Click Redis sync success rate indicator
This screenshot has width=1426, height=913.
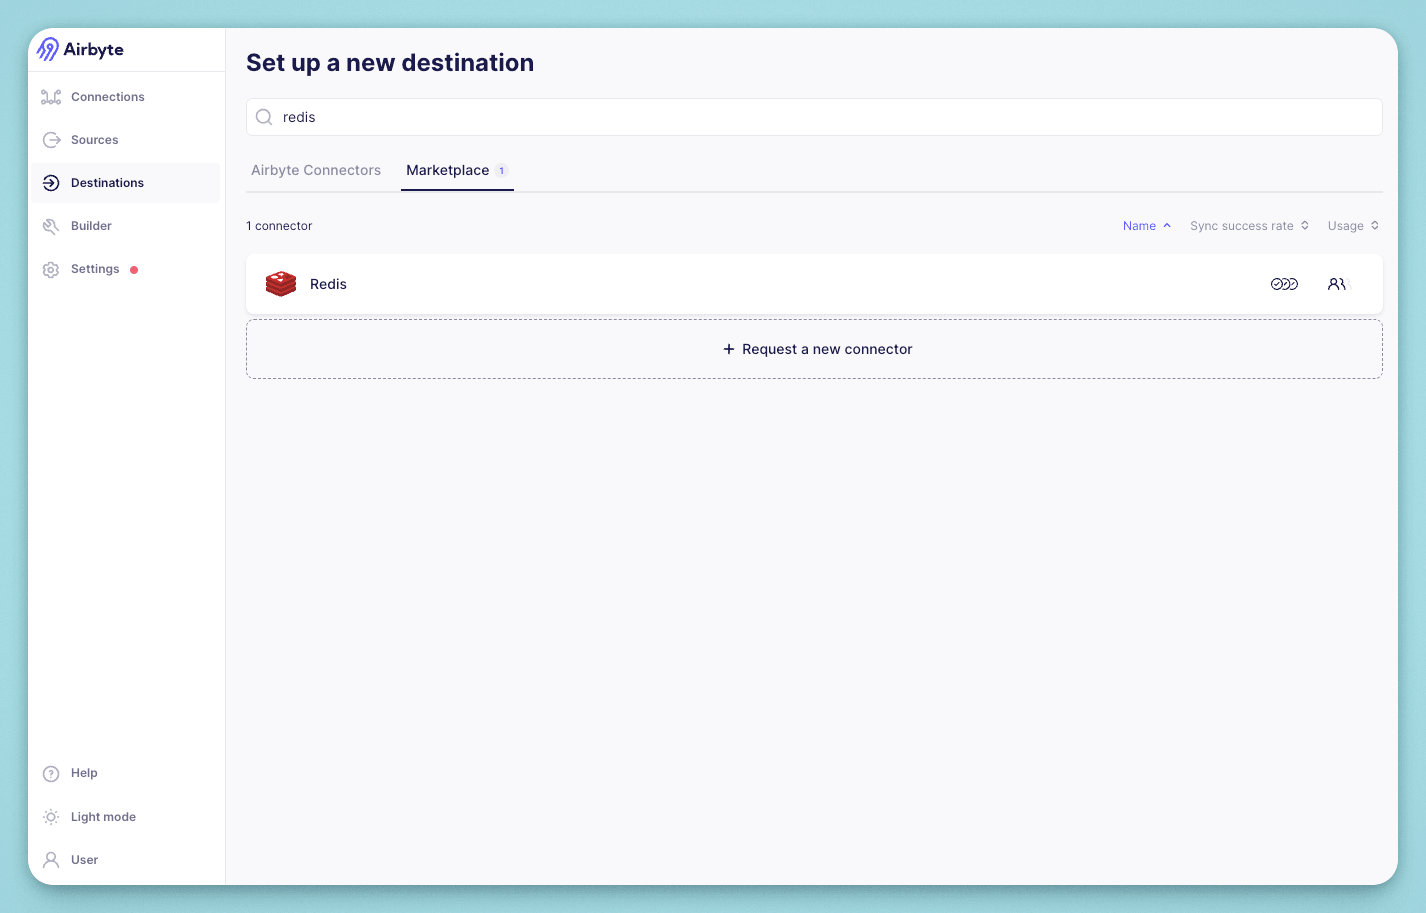point(1284,284)
